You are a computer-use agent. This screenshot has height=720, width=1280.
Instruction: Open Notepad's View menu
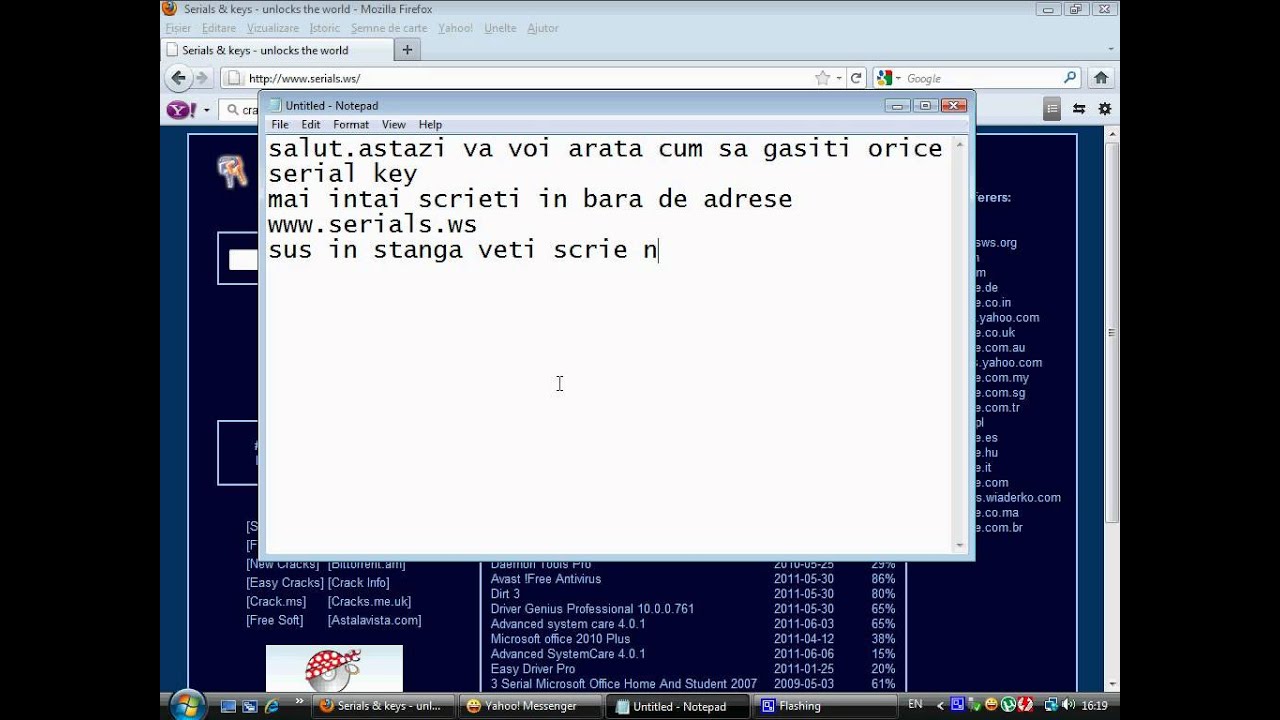(394, 125)
